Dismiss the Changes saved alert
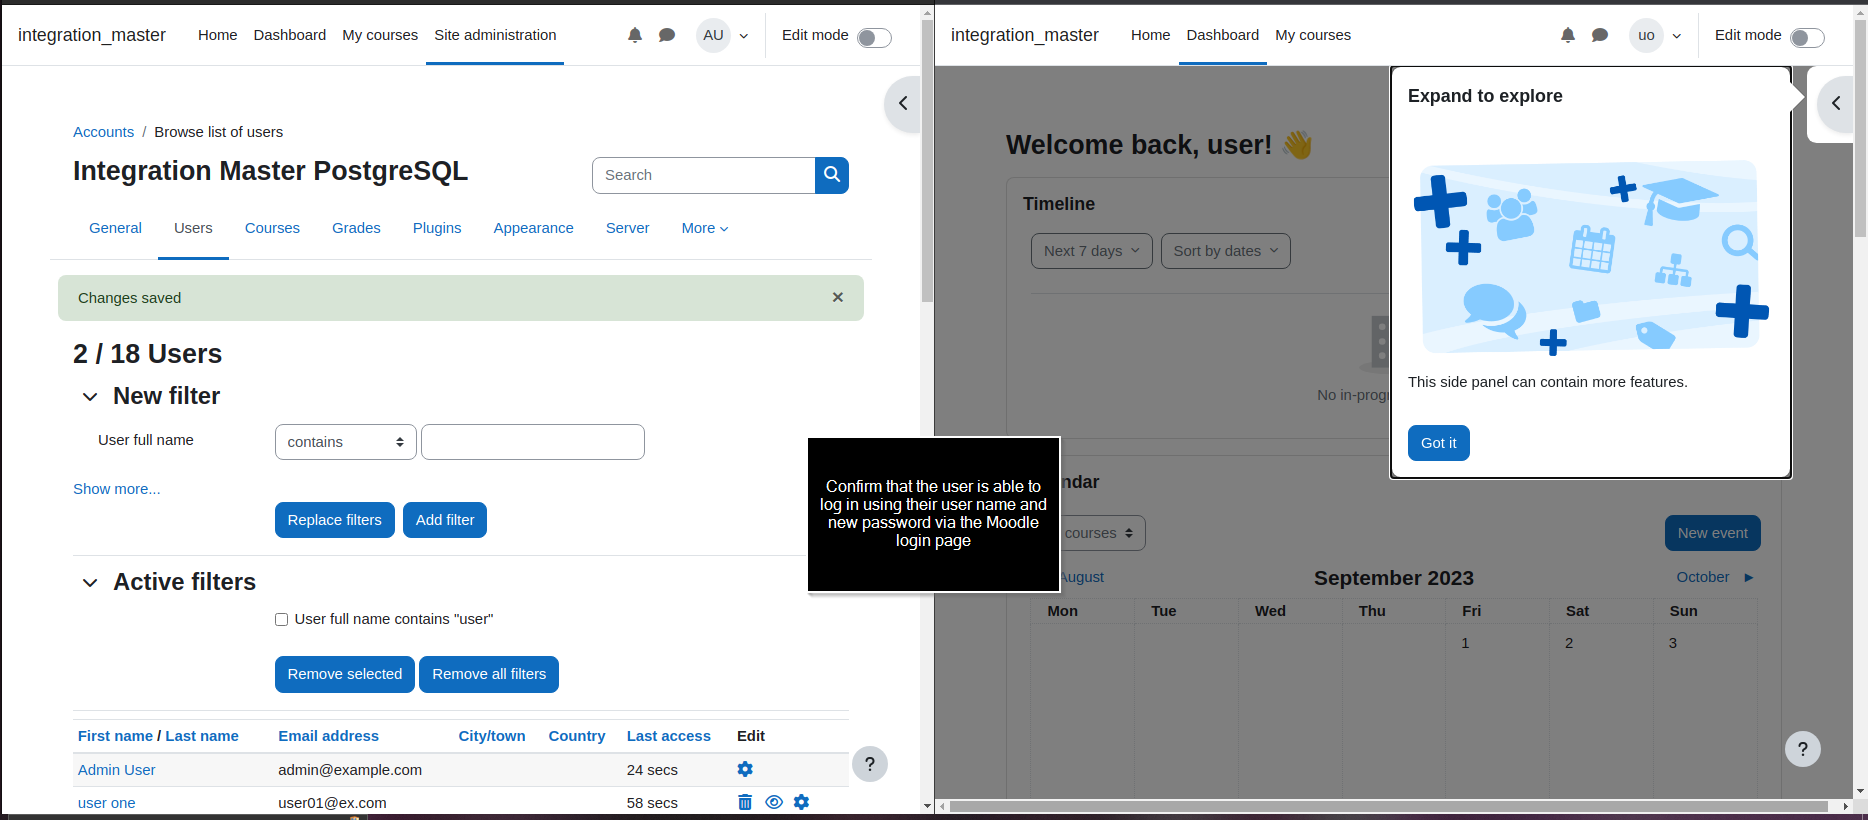Screen dimensions: 1868x820 [838, 297]
